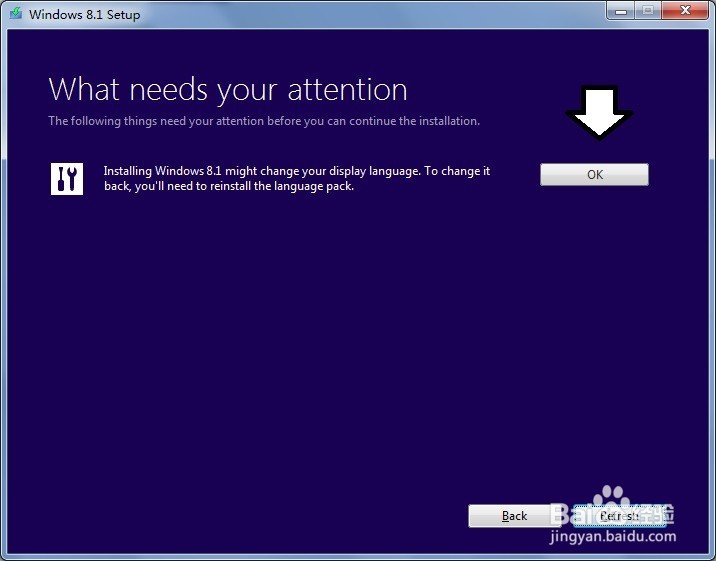The height and width of the screenshot is (561, 716).
Task: Select text 'Installing Windows 8.1 might change your display language'
Action: (261, 171)
